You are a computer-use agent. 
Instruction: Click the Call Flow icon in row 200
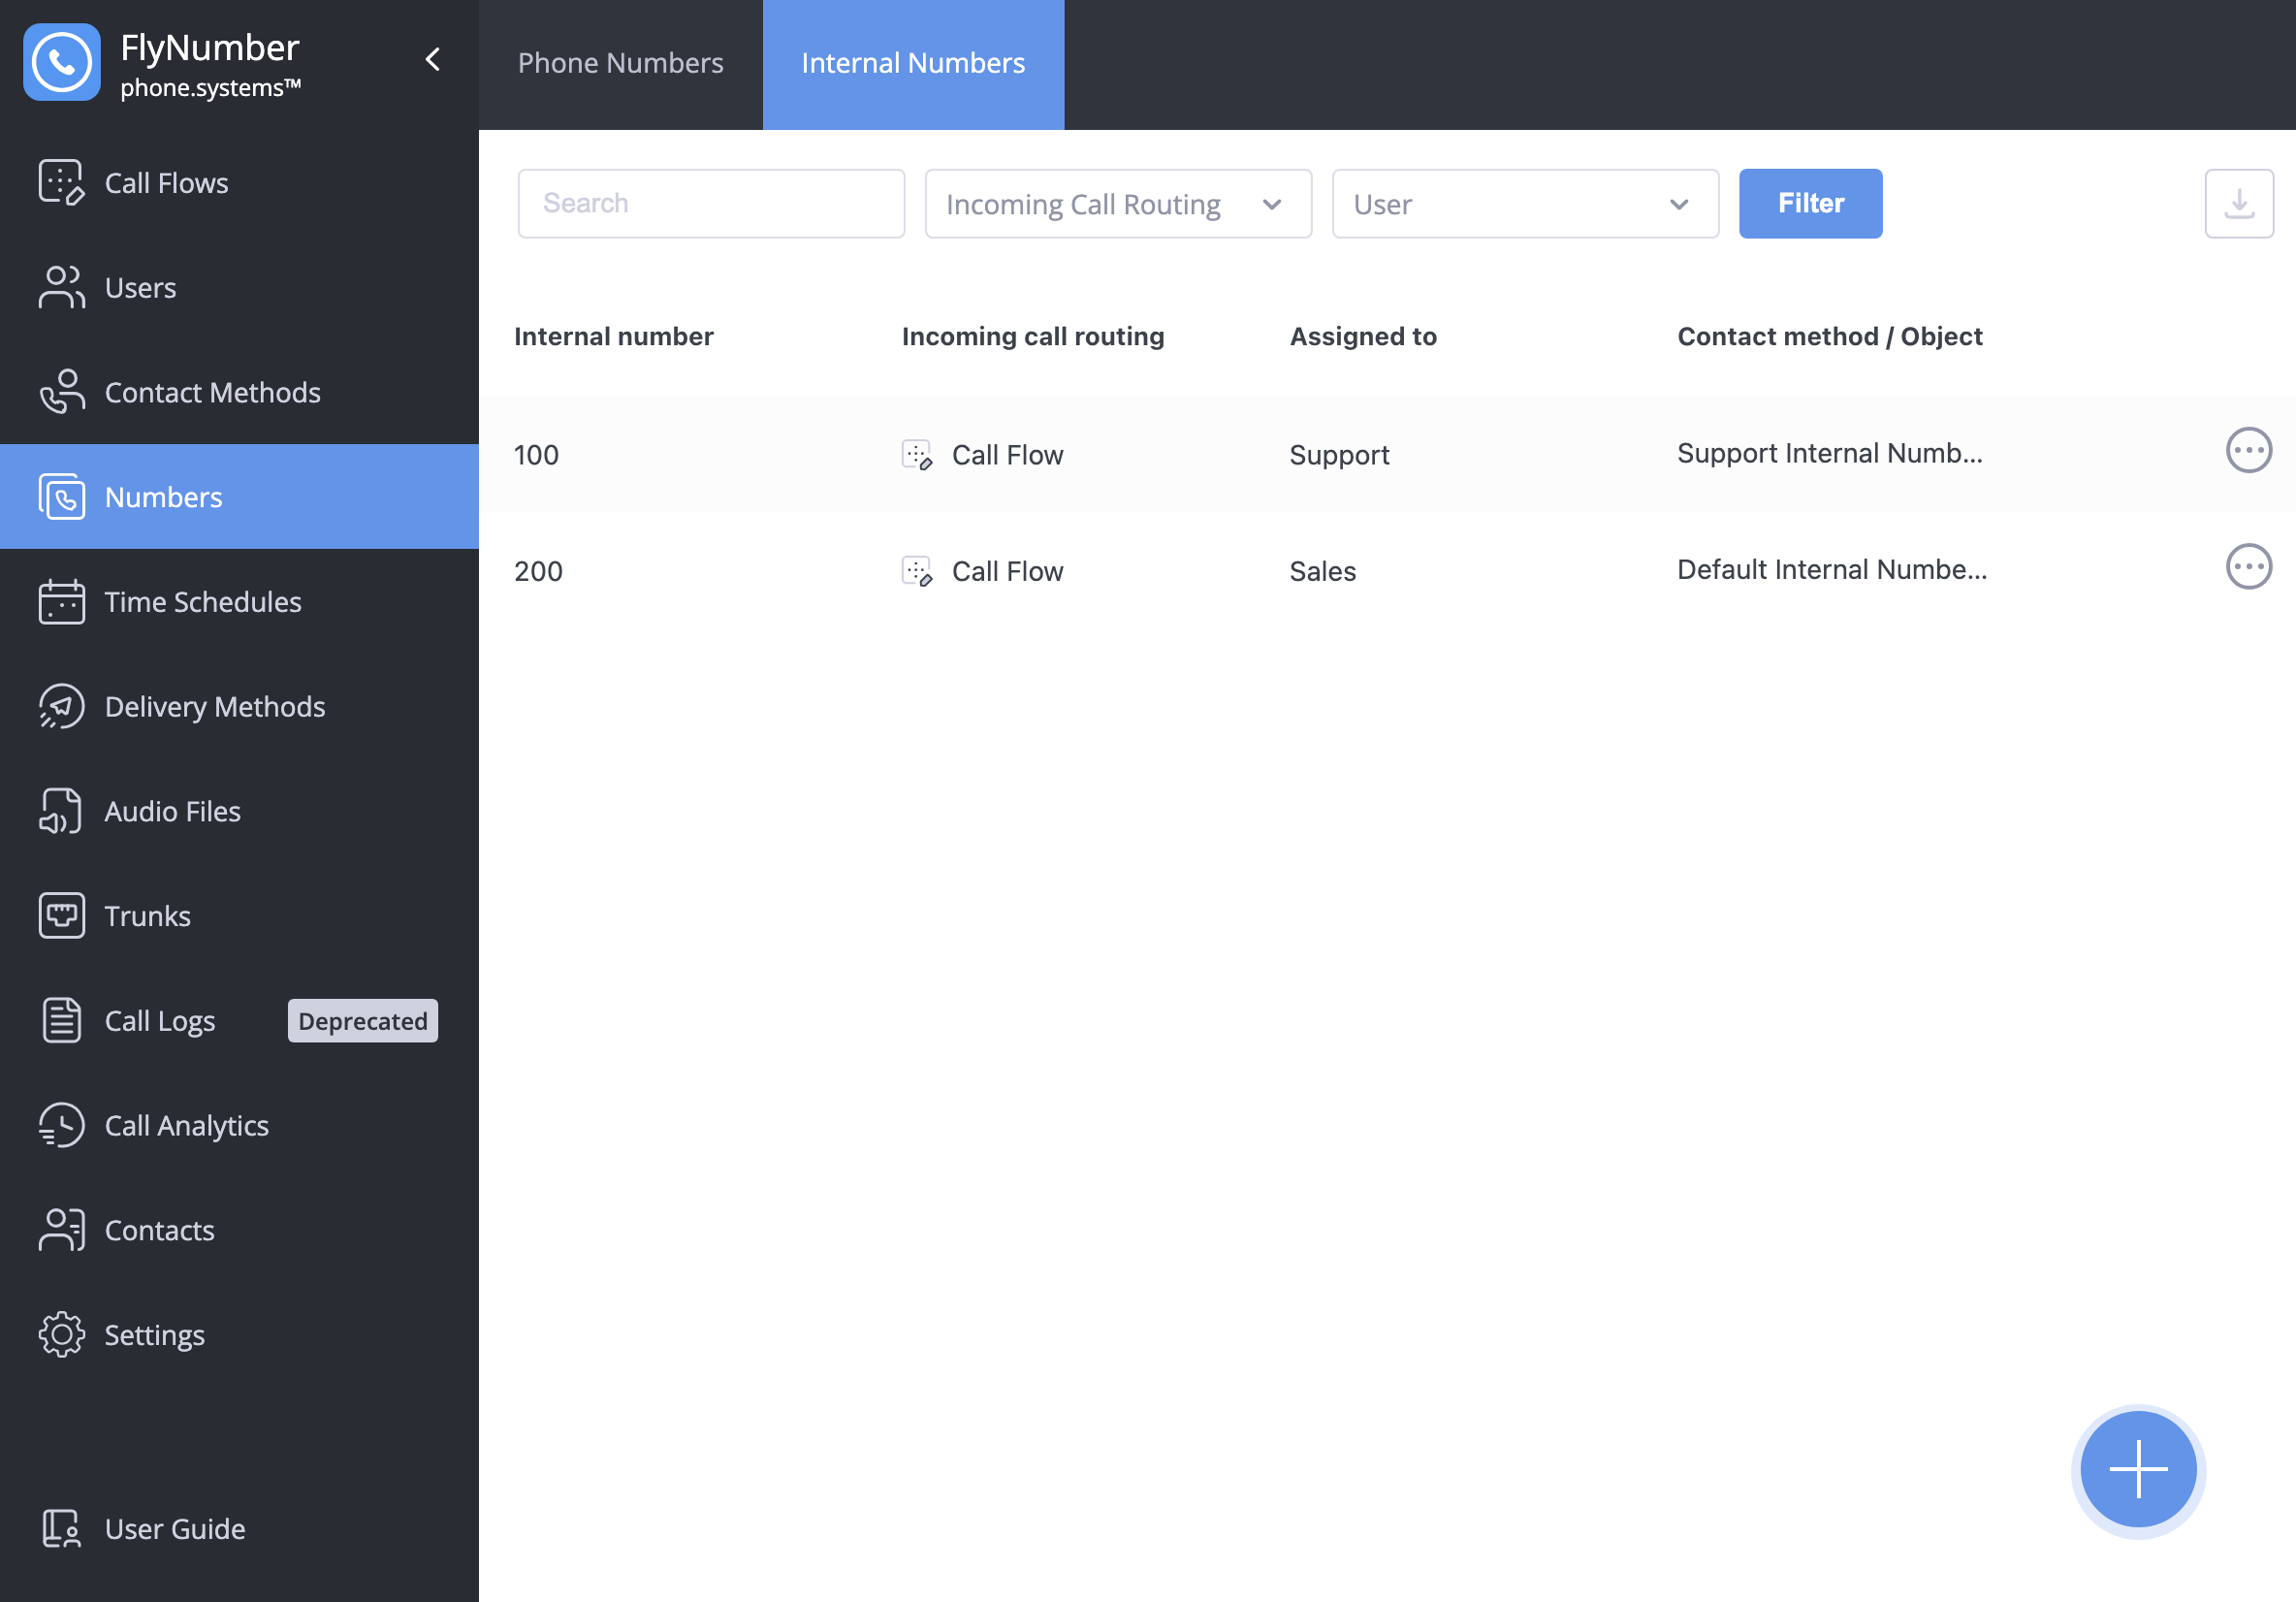click(x=917, y=571)
